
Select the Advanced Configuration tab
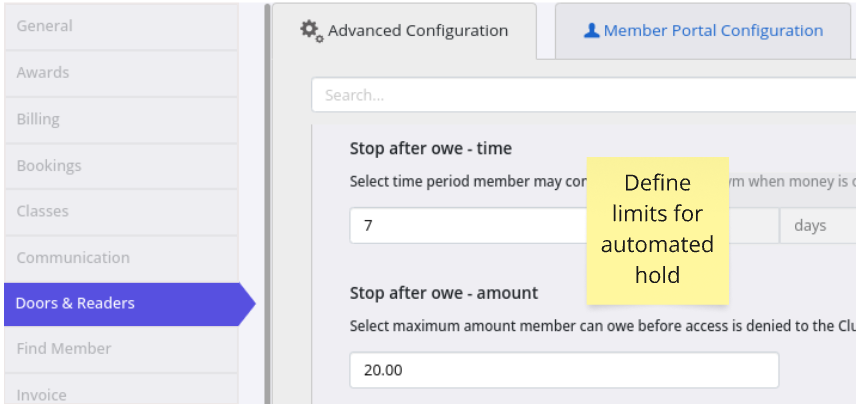405,31
